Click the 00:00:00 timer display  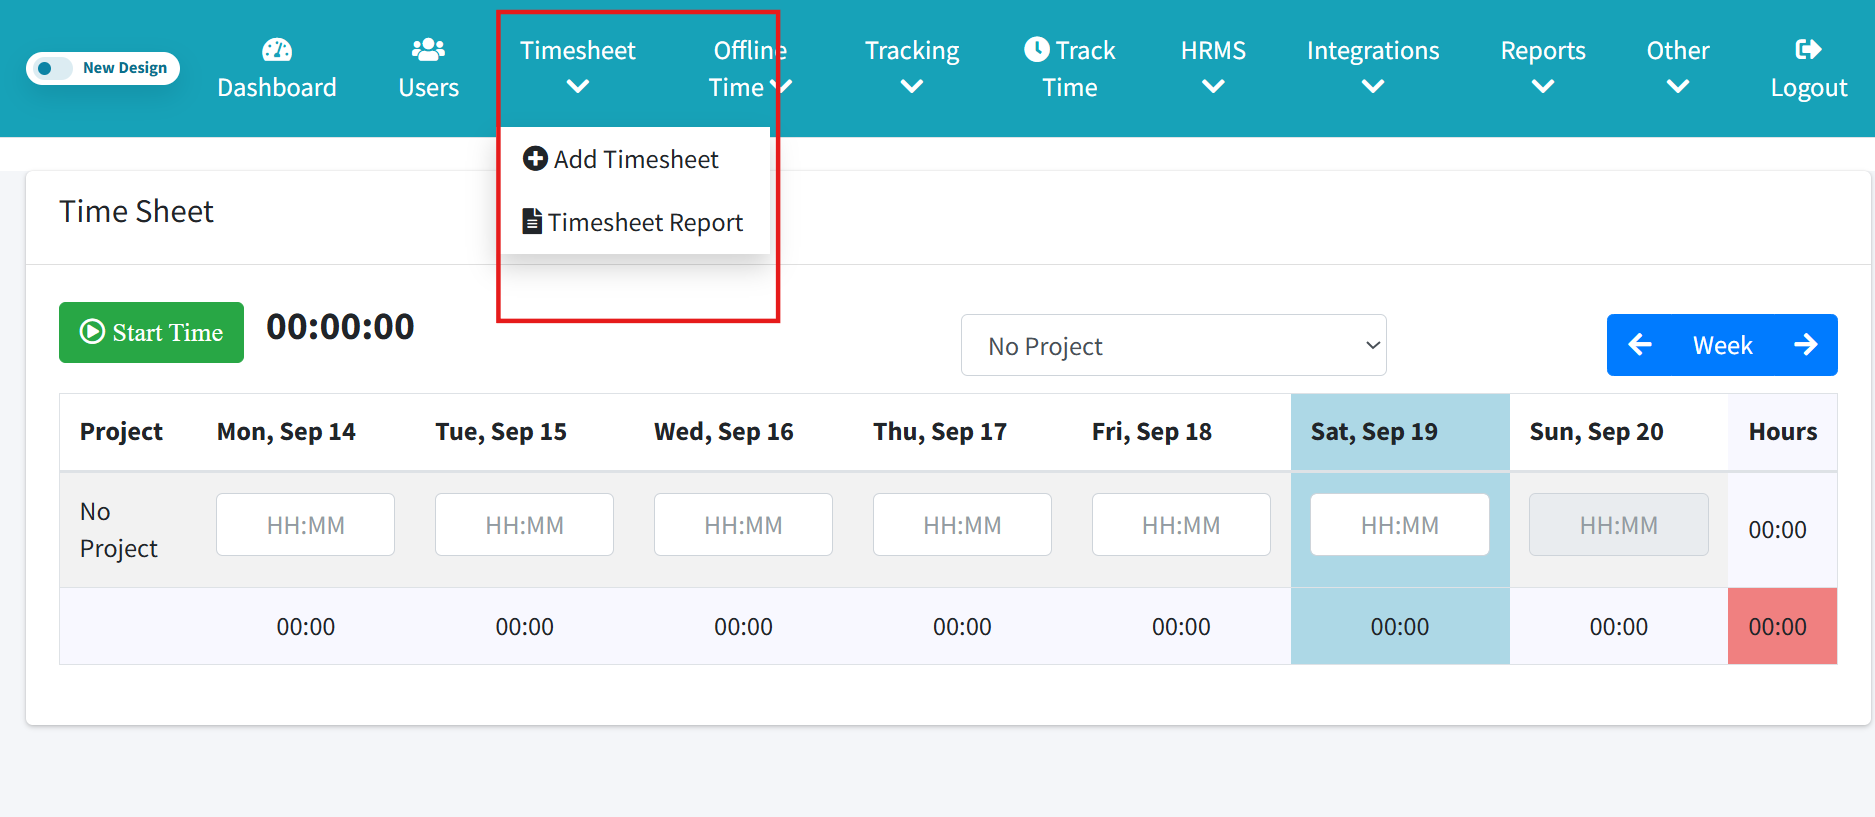(x=340, y=327)
